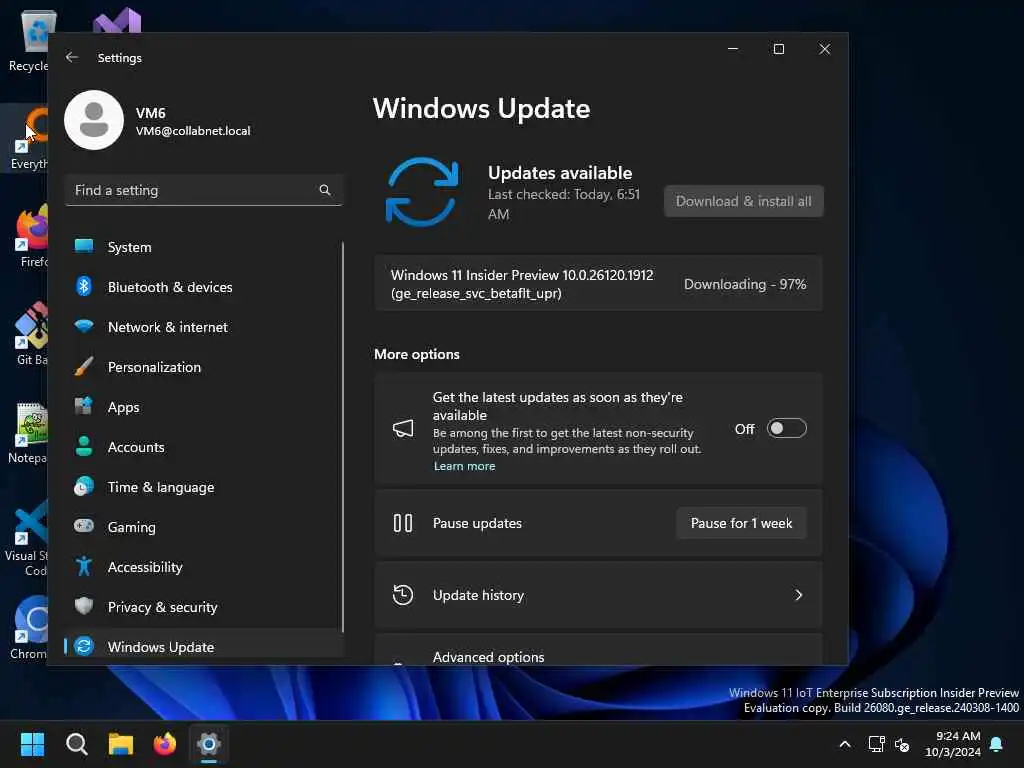Open File Explorer from the taskbar
Viewport: 1024px width, 768px height.
[x=121, y=744]
